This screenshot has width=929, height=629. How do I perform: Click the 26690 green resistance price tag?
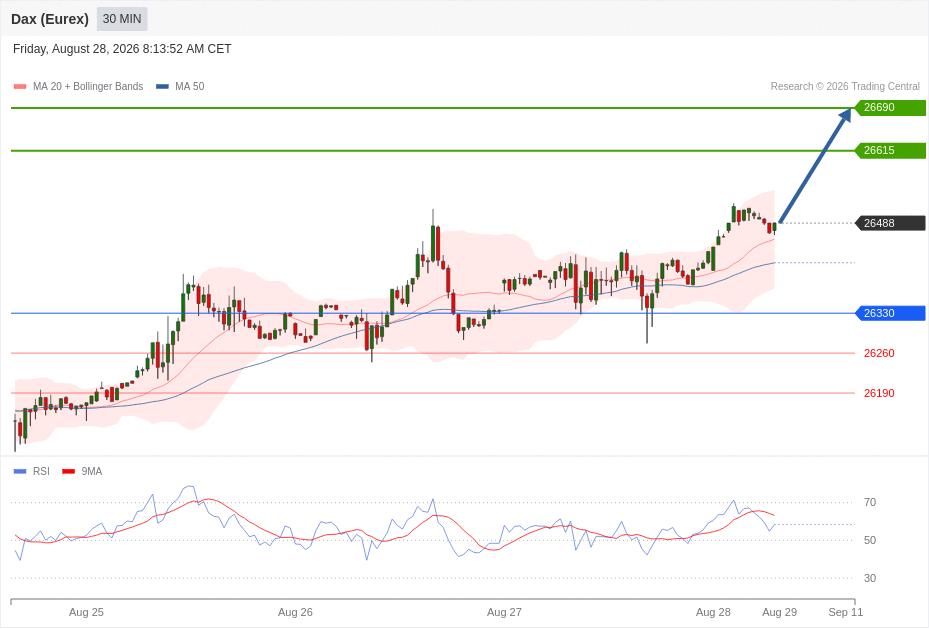890,108
